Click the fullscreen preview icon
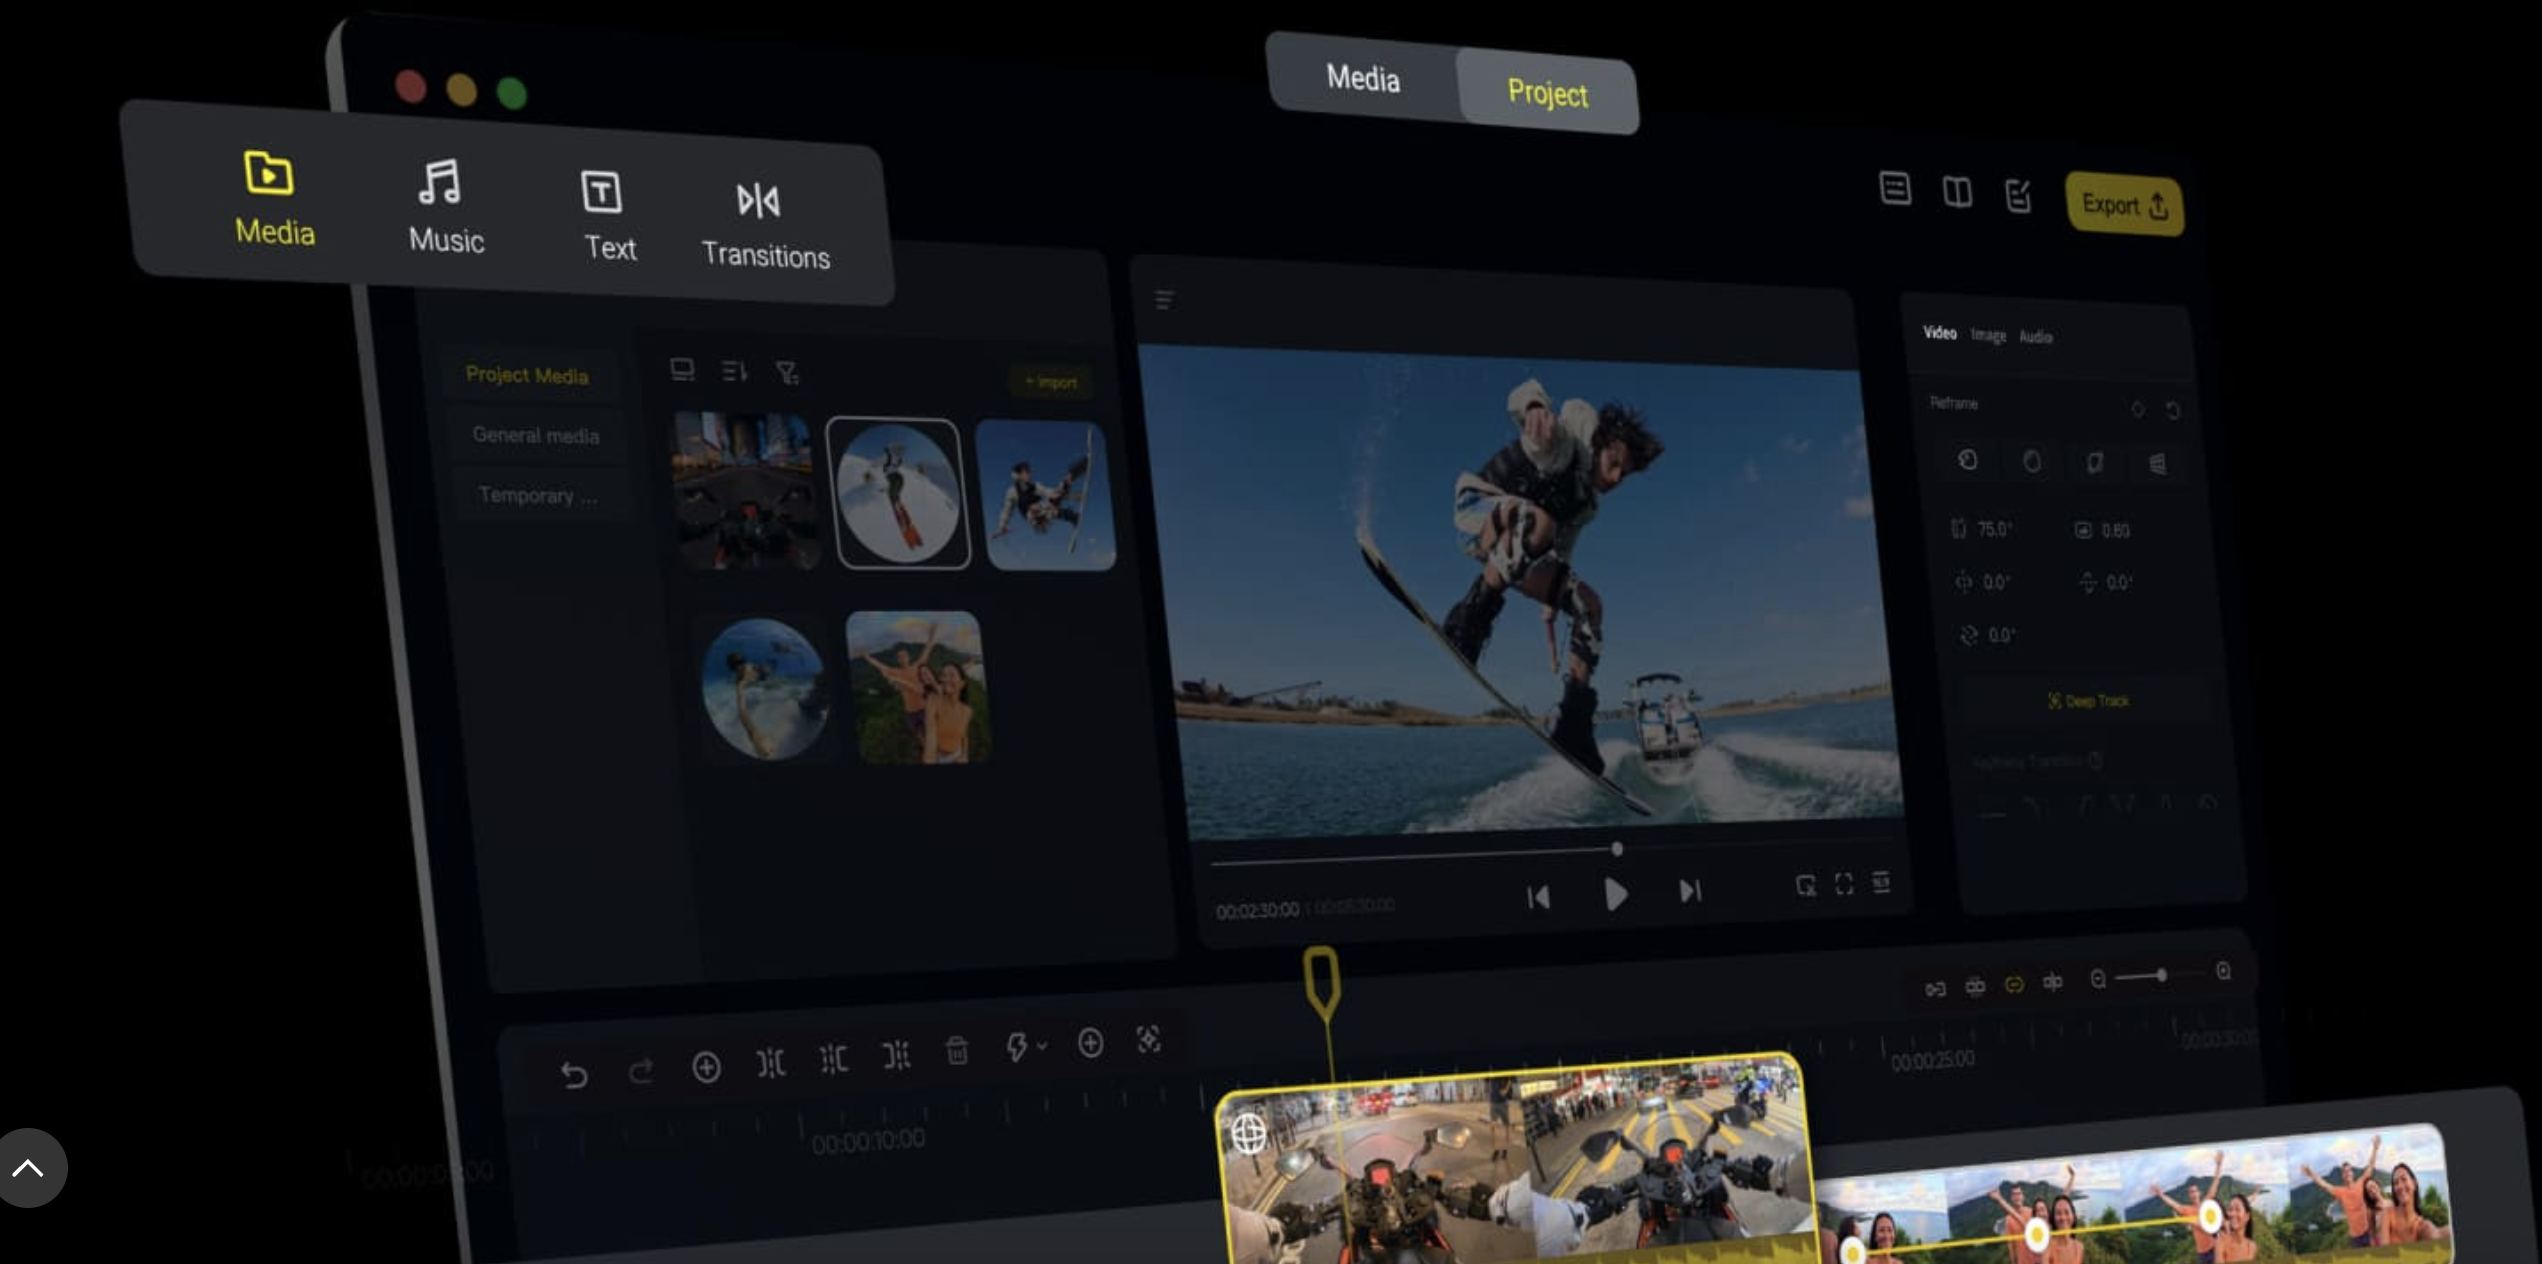 point(1843,884)
